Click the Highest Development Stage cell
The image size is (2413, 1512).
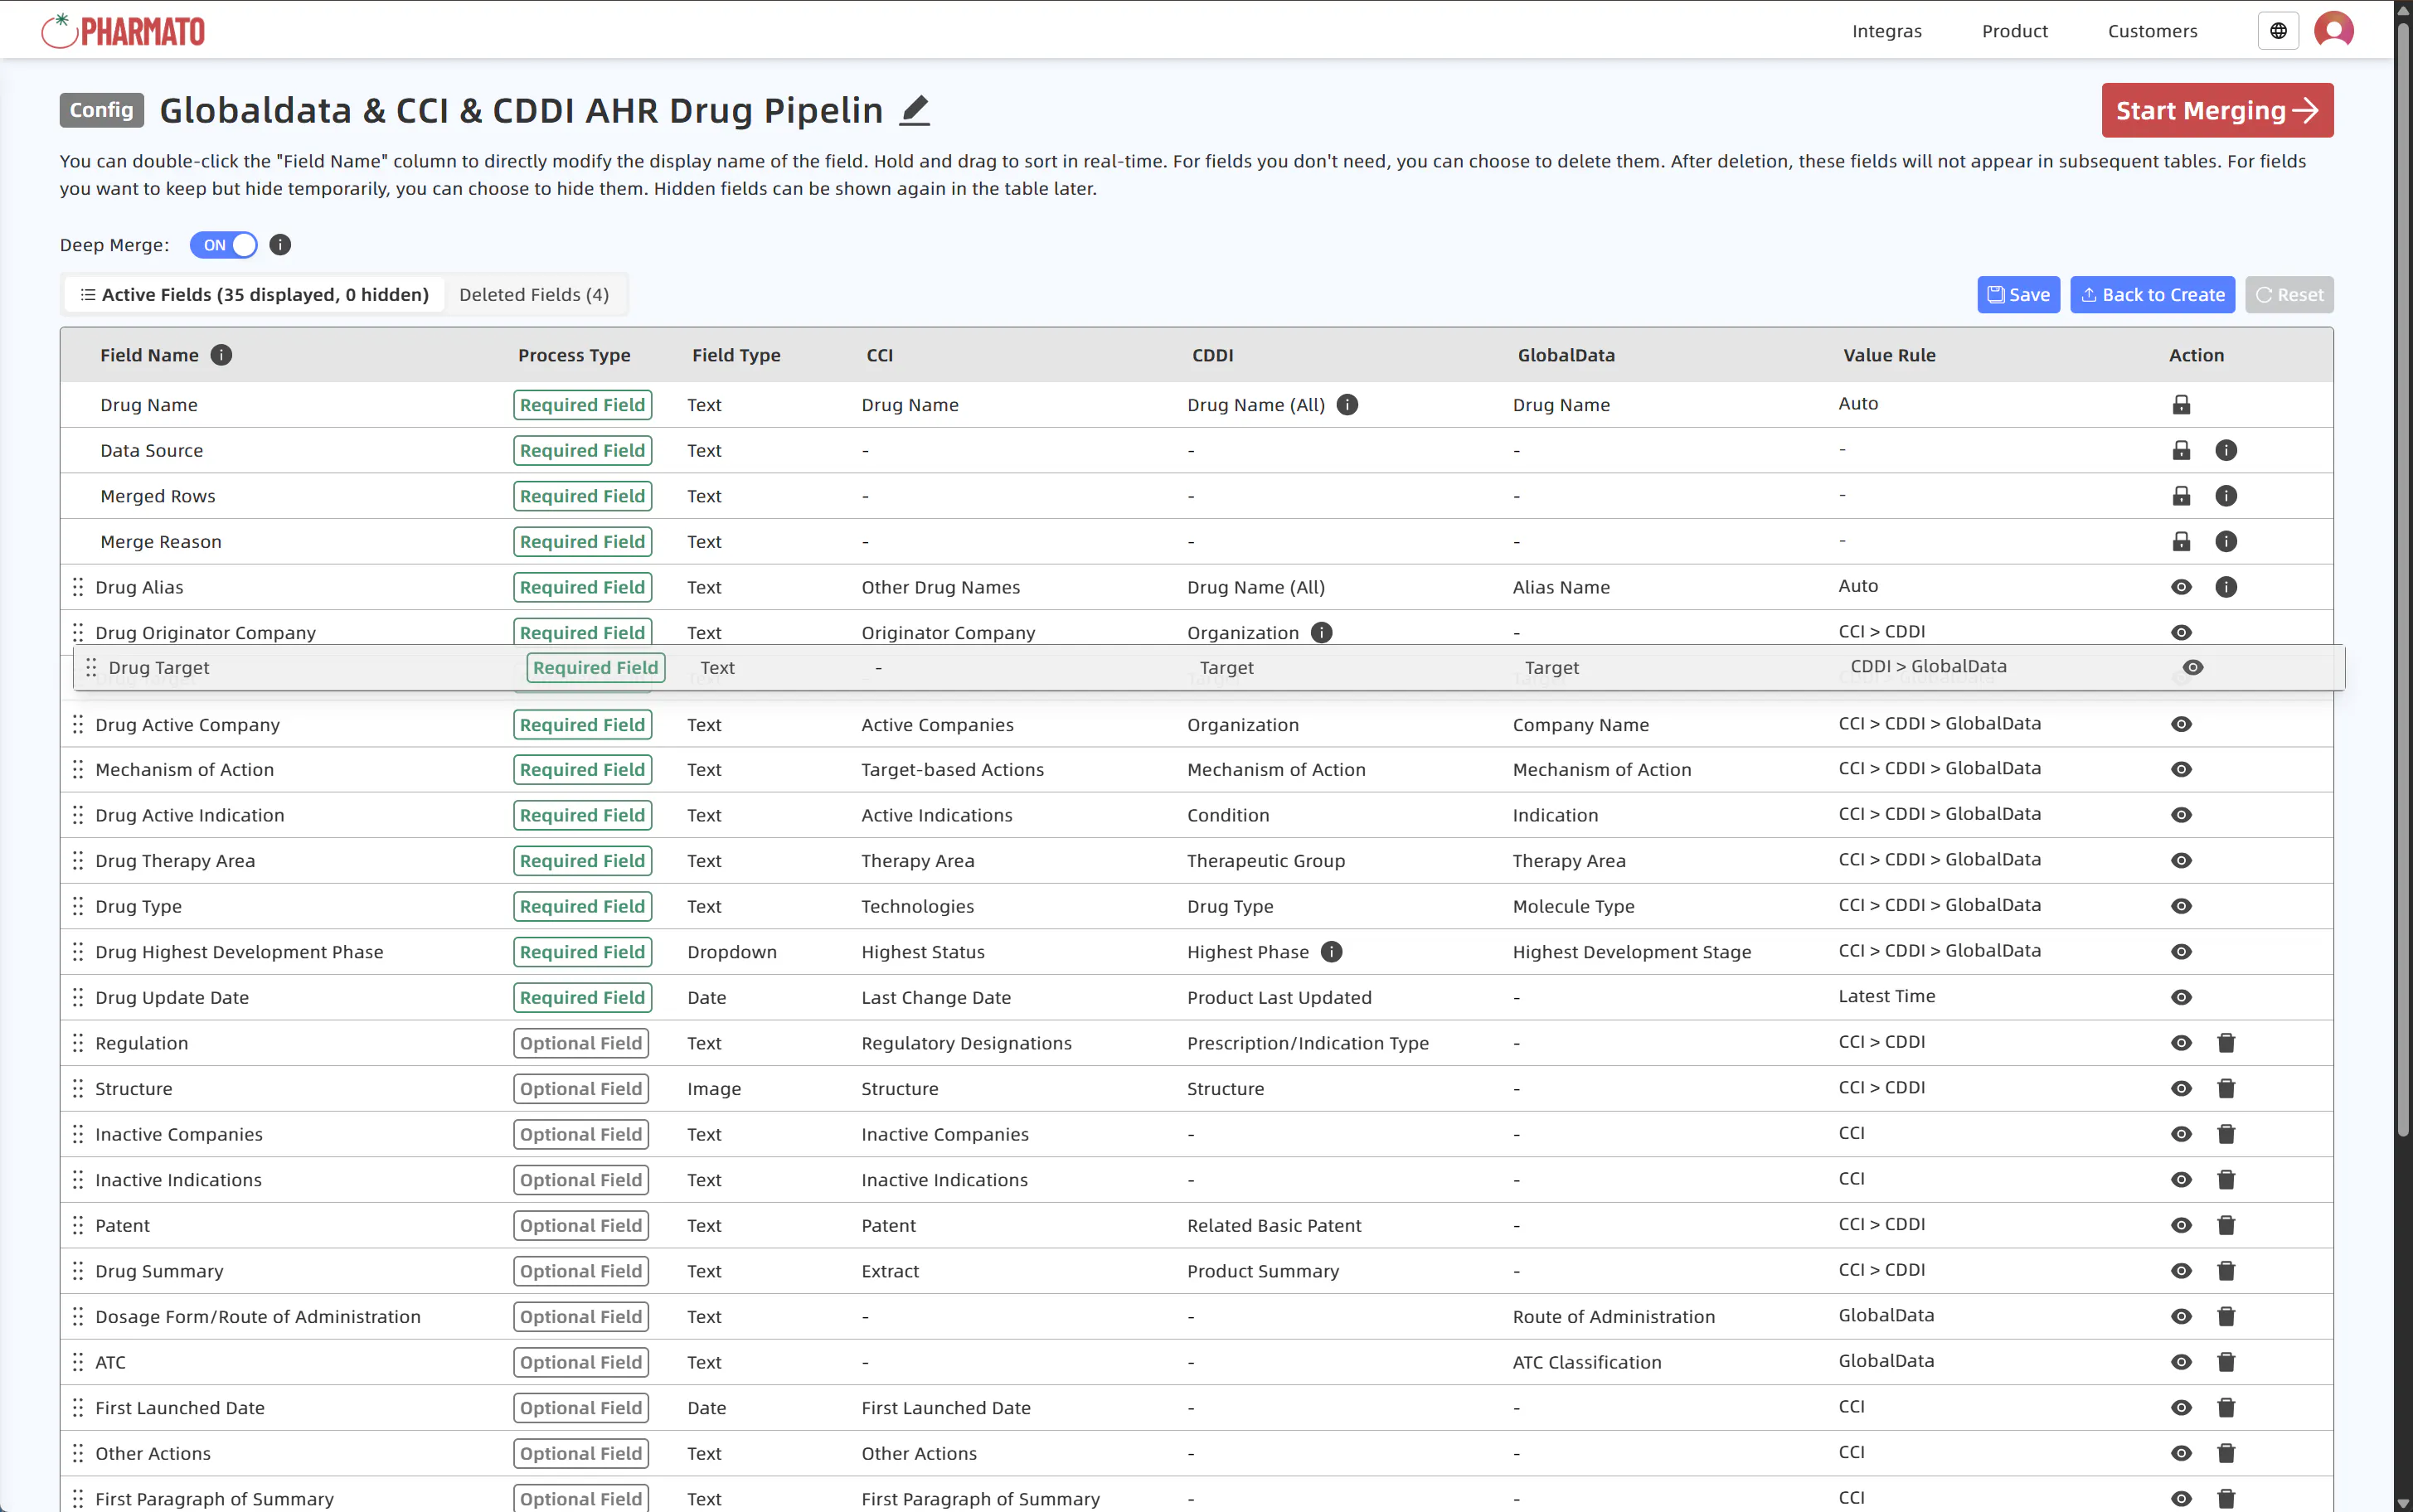(x=1631, y=952)
